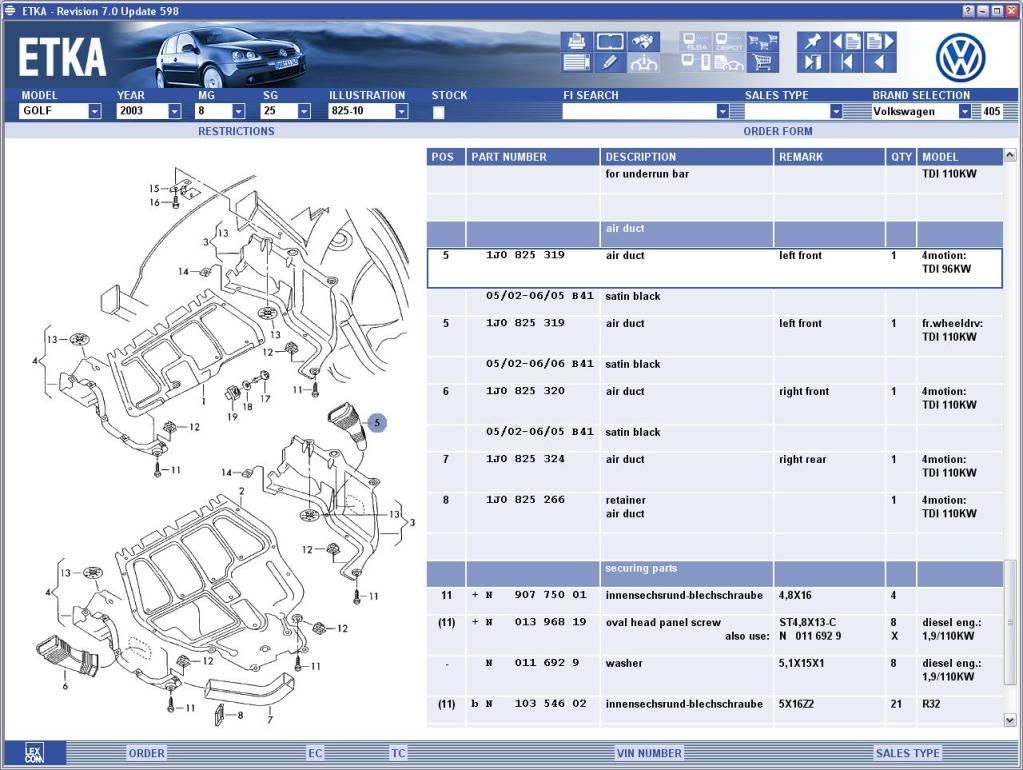Open the YEAR dropdown
The height and width of the screenshot is (770, 1023).
[x=174, y=112]
